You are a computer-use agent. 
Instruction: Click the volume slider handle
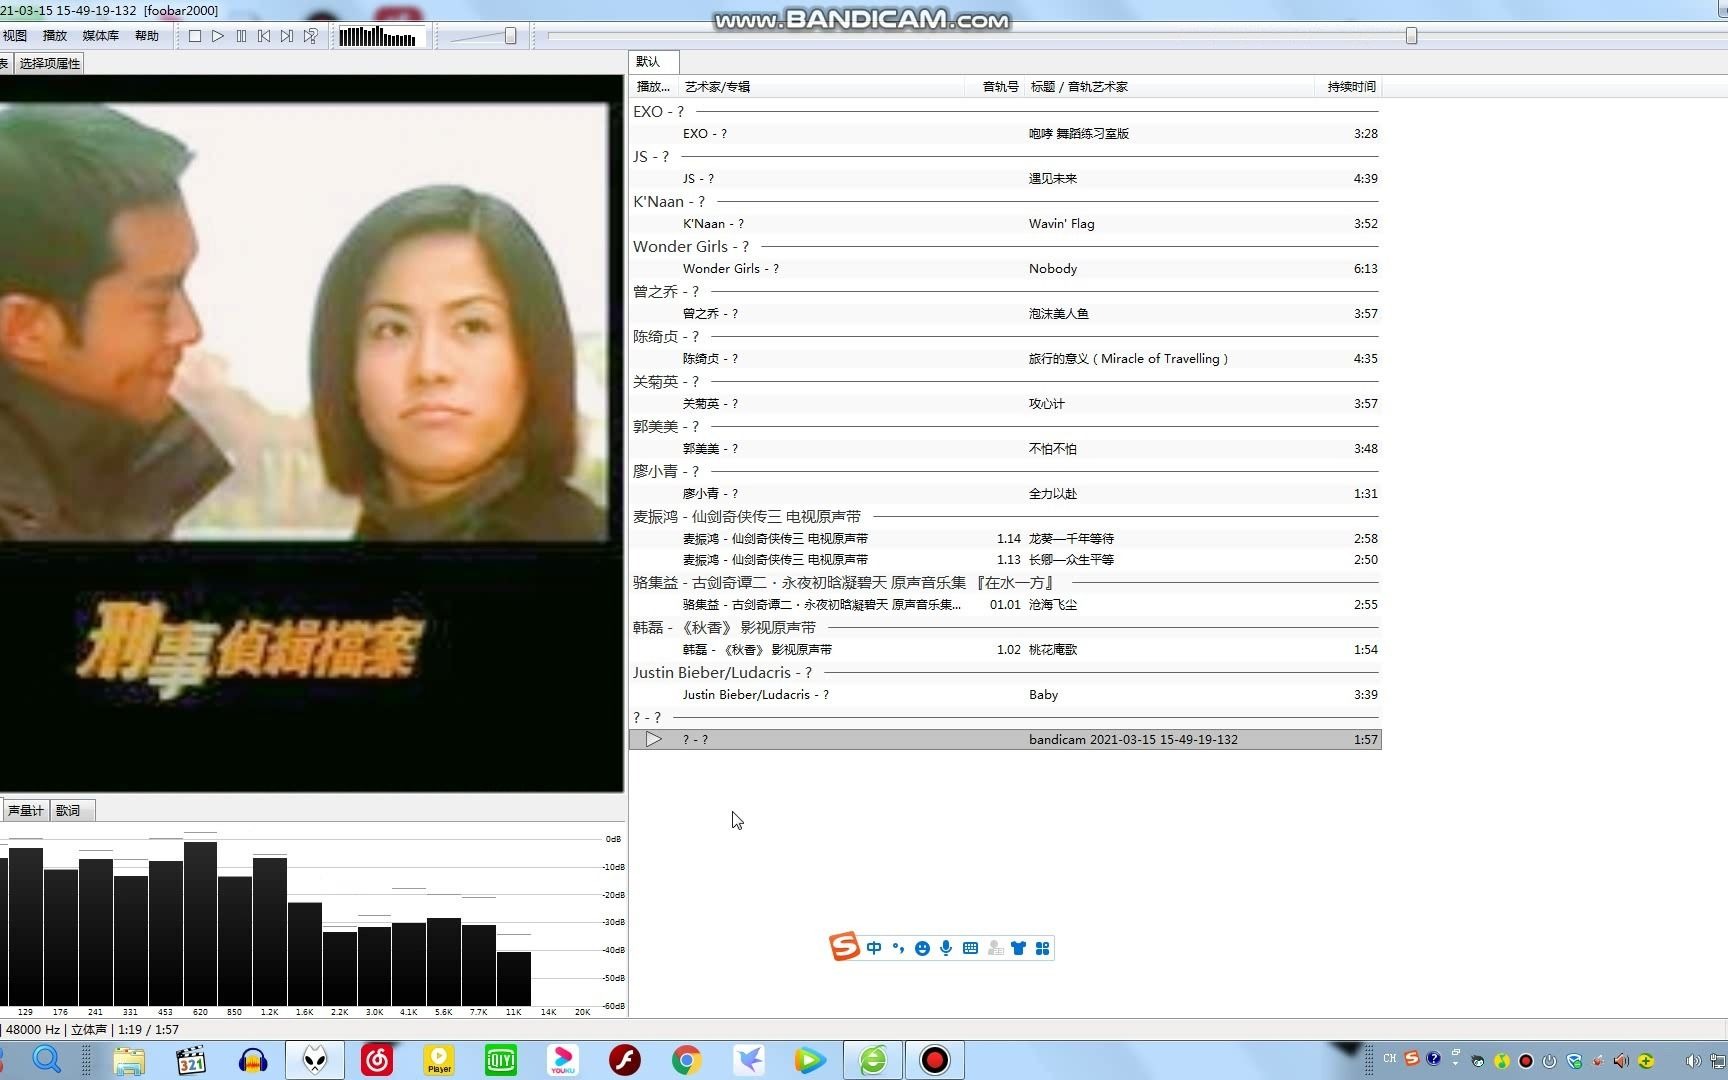[x=510, y=36]
